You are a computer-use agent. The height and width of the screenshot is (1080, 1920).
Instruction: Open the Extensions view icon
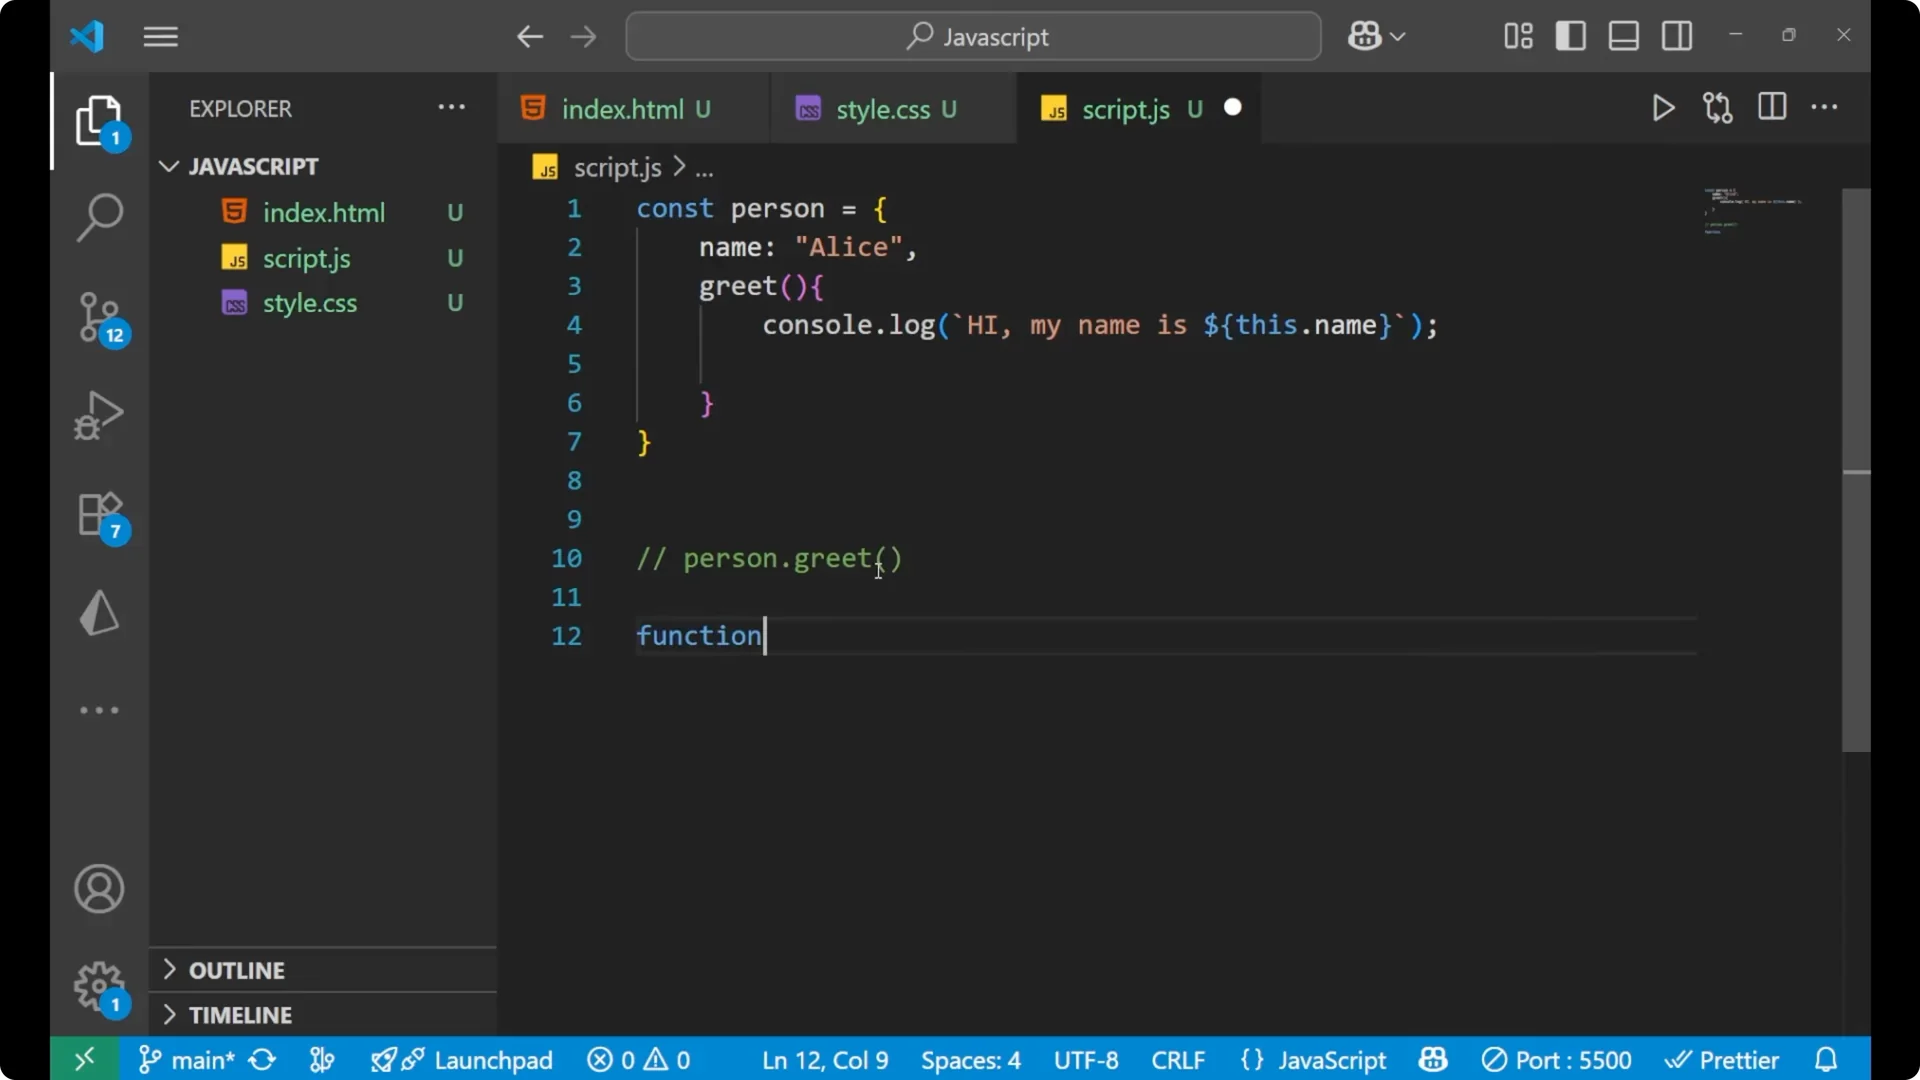point(99,515)
